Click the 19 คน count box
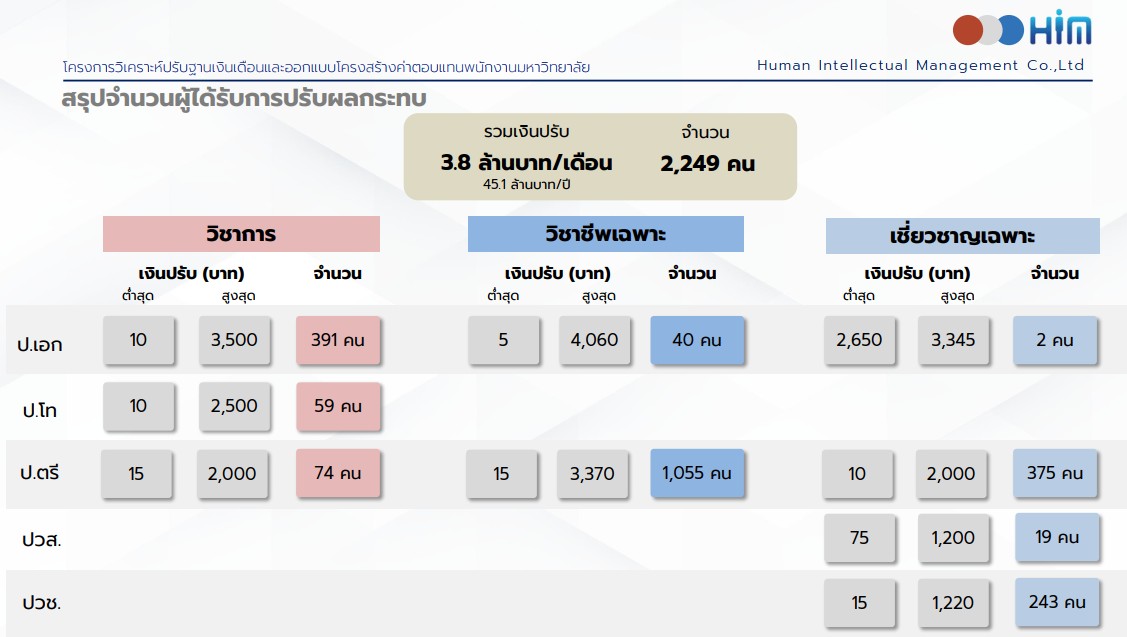This screenshot has width=1127, height=637. pos(1057,537)
